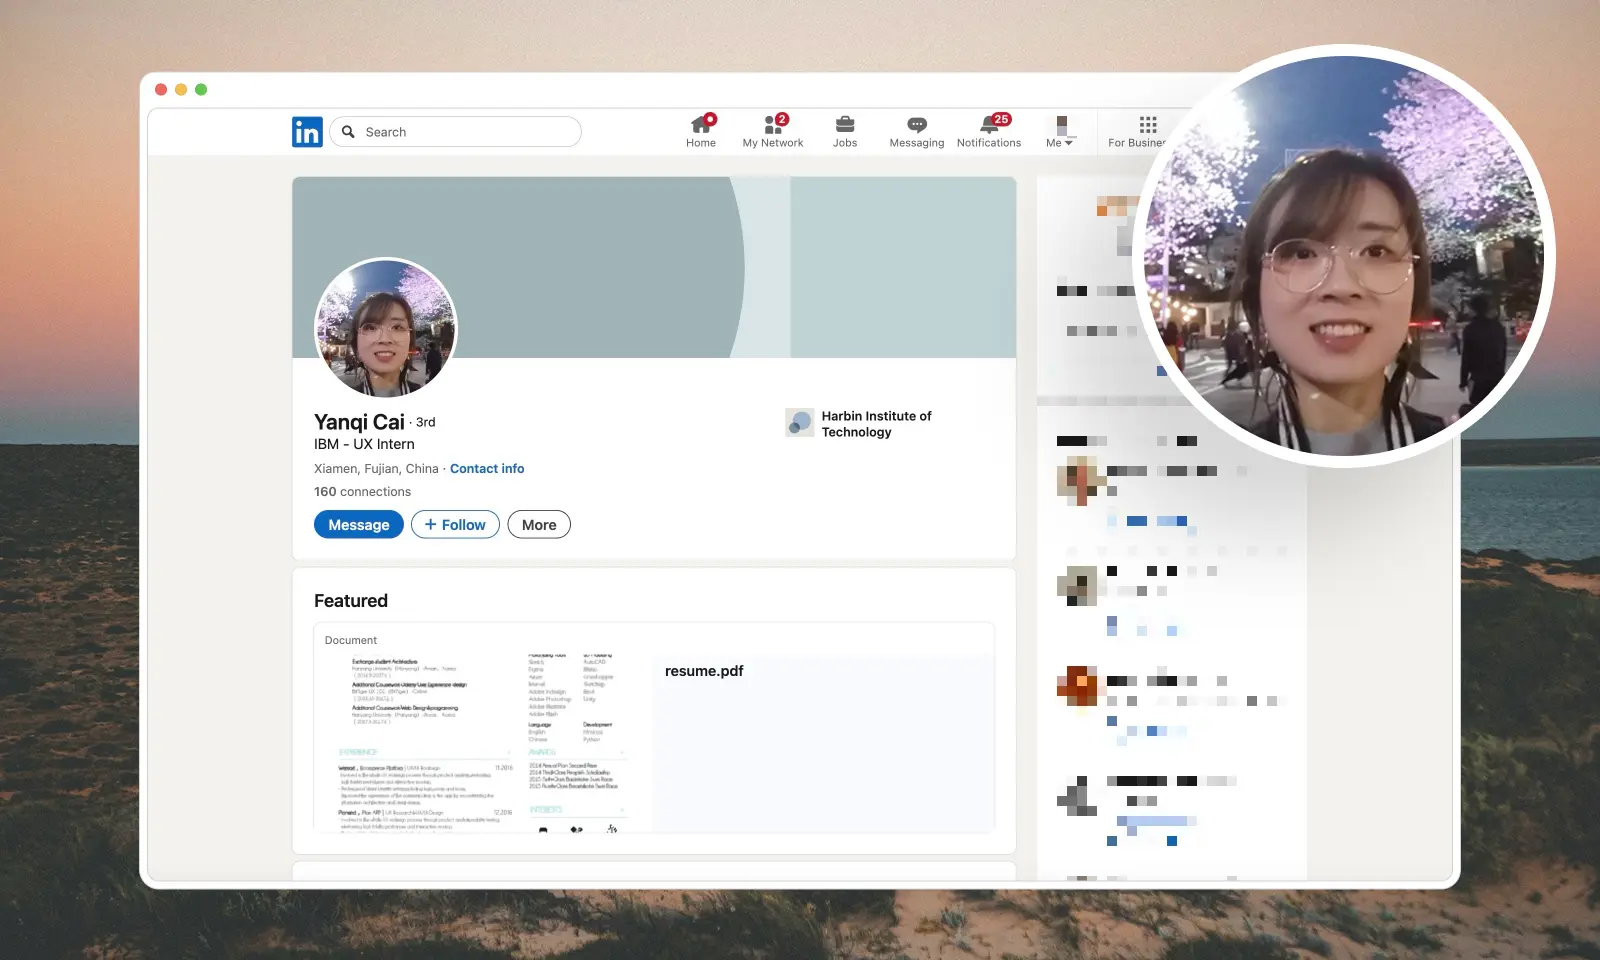Open the More options menu
The height and width of the screenshot is (960, 1600).
click(539, 524)
